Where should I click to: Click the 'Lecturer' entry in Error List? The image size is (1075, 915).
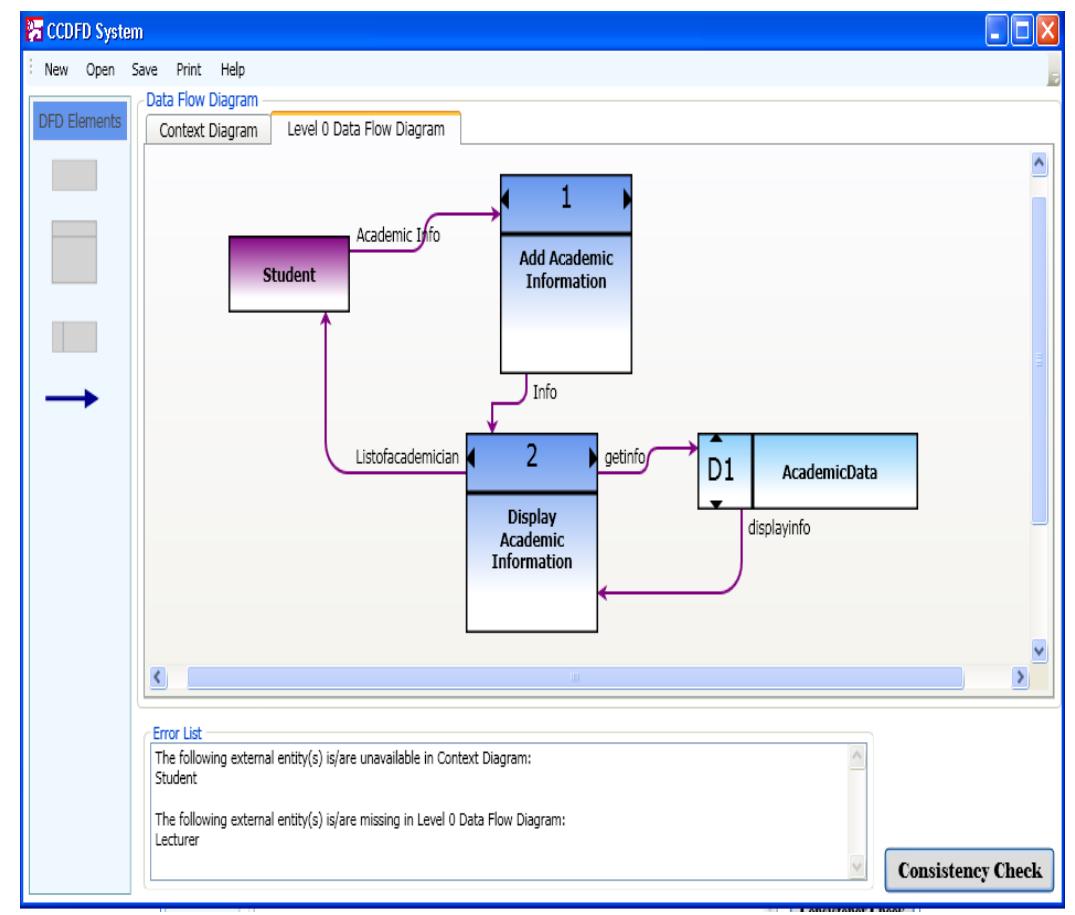[x=177, y=840]
